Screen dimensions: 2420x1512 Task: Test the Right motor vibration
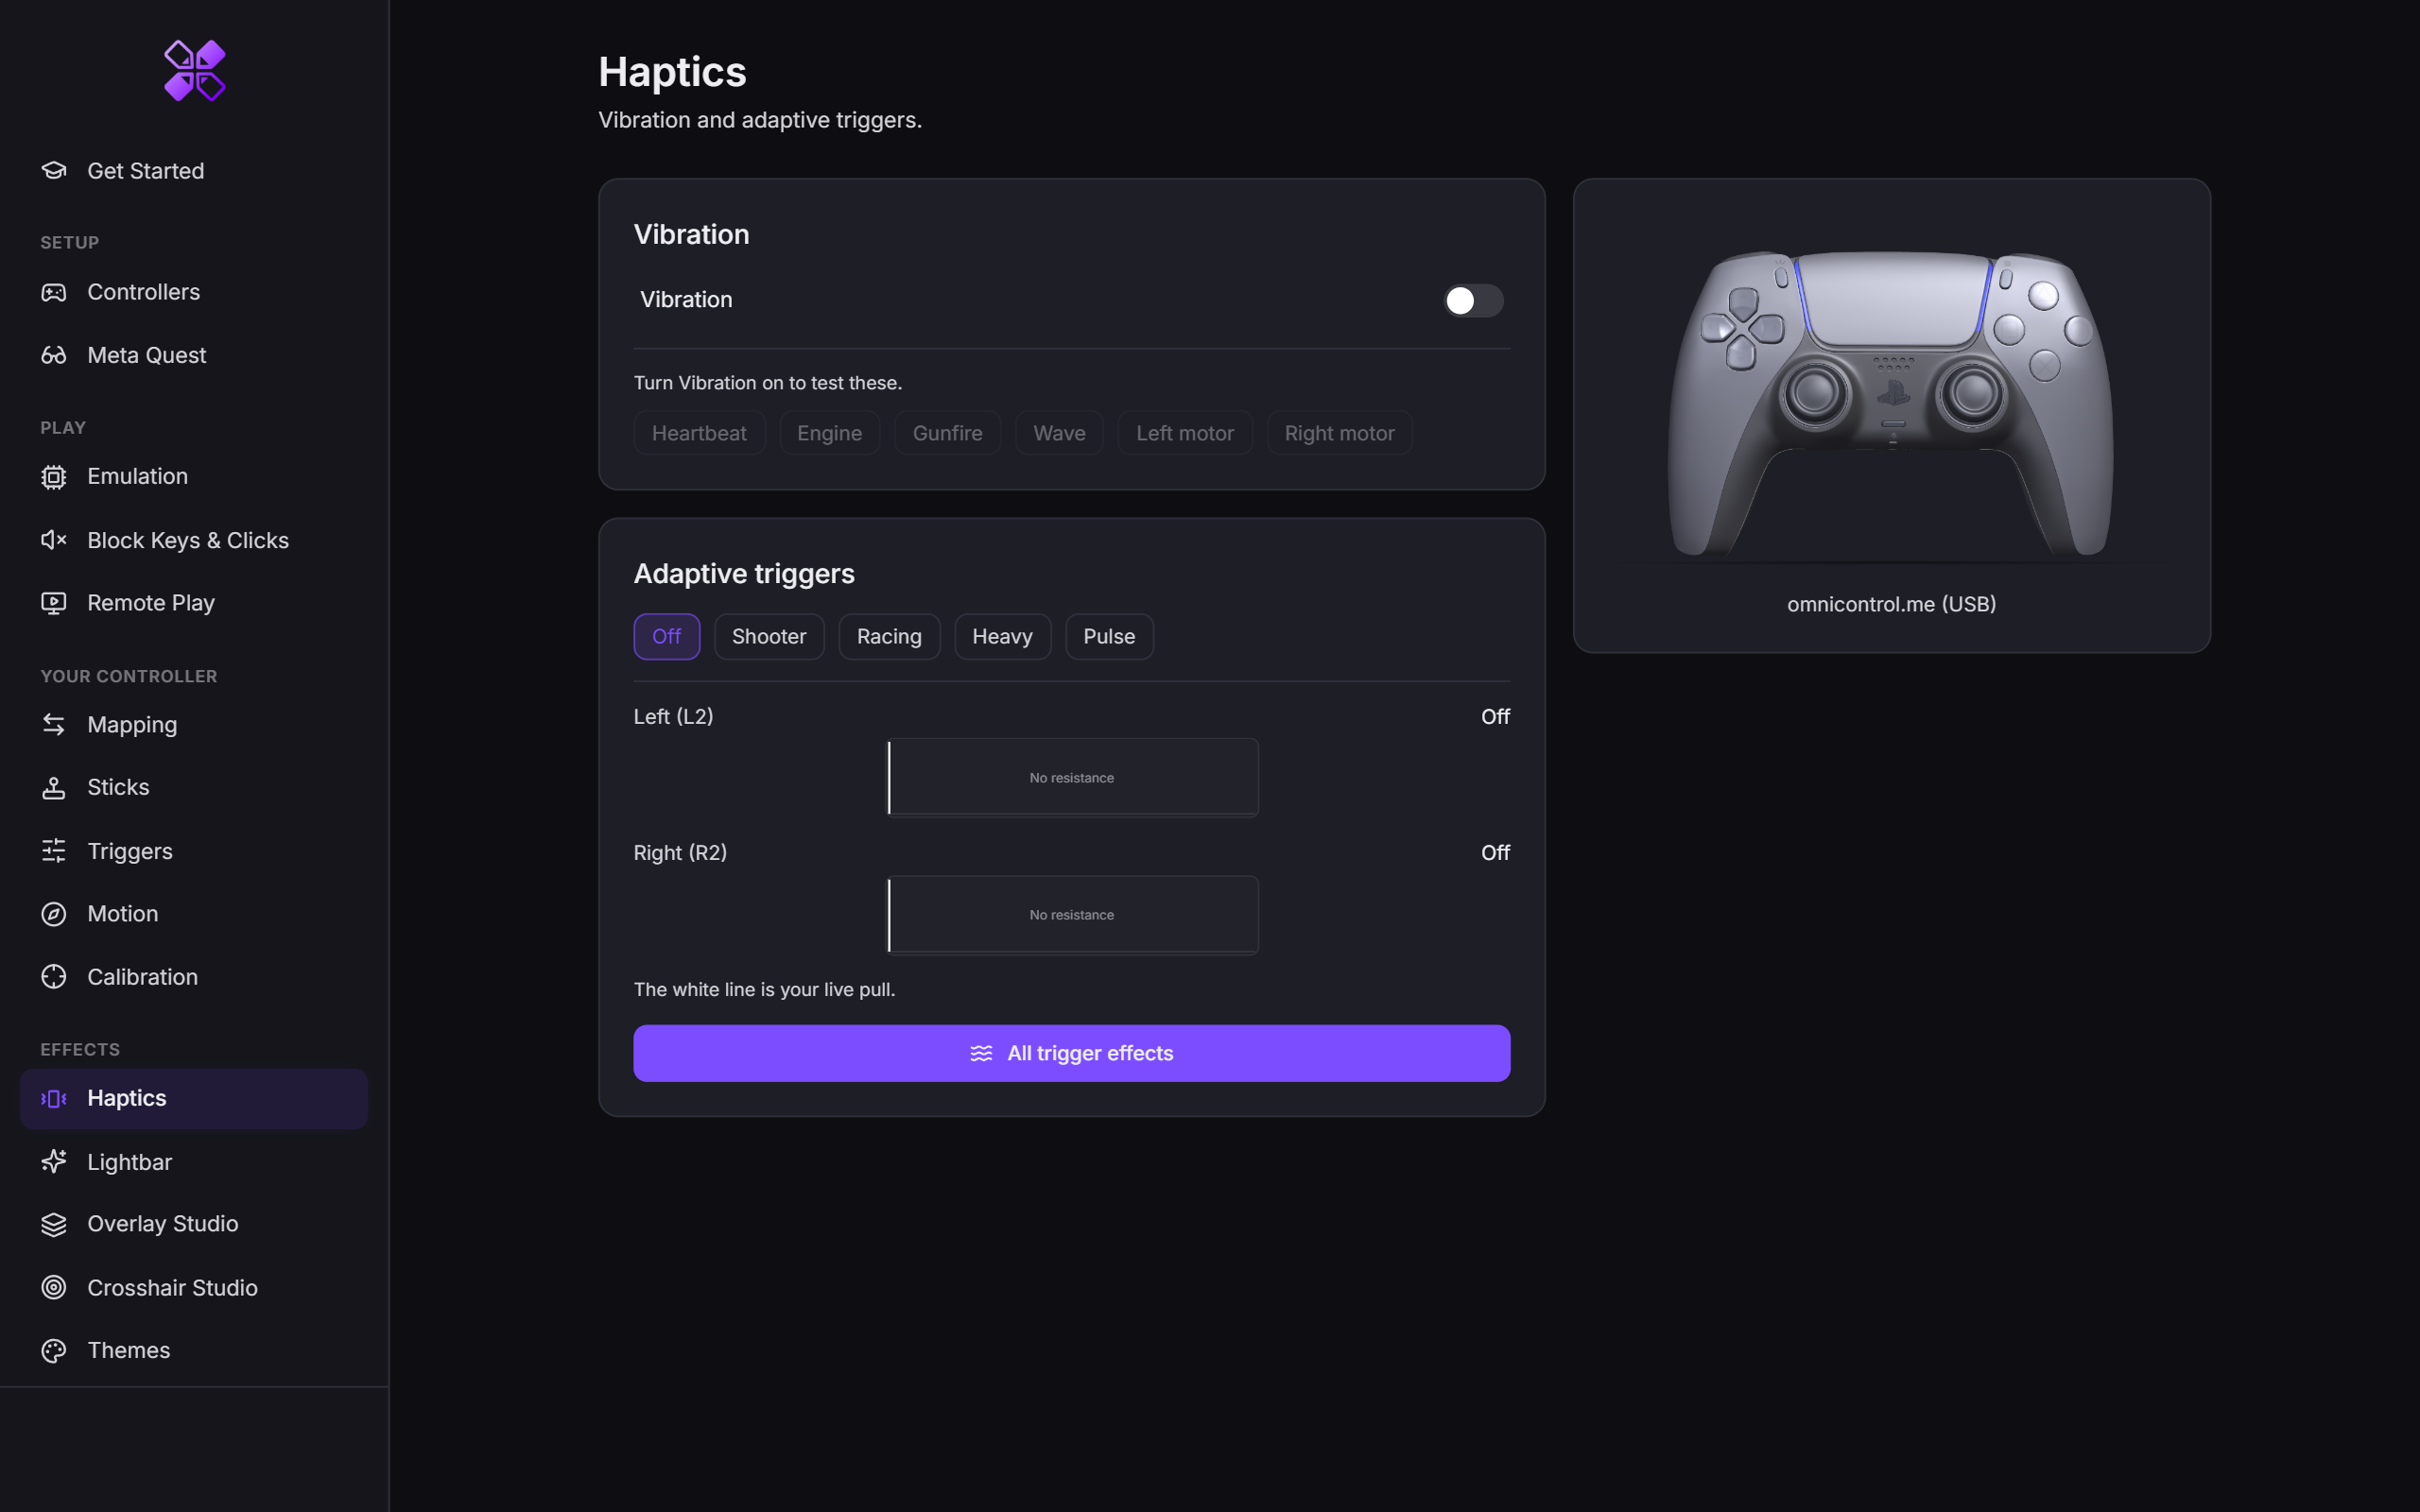tap(1339, 433)
